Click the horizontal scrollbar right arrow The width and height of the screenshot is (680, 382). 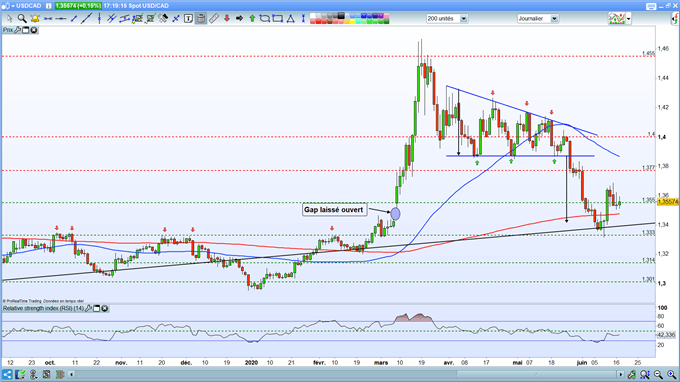click(x=621, y=374)
